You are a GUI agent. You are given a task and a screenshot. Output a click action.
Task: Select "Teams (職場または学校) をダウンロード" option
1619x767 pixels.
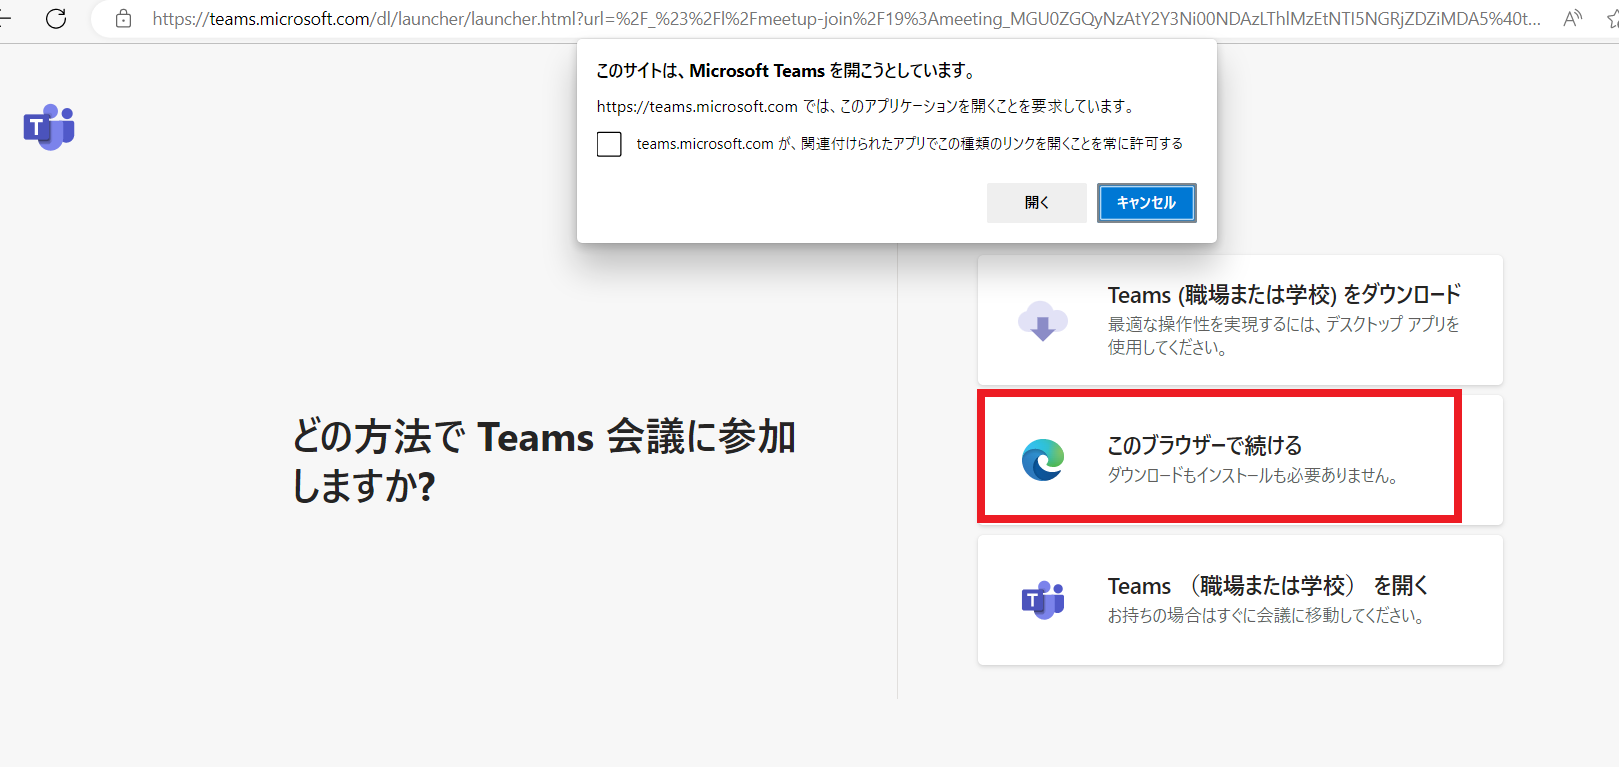point(1240,320)
